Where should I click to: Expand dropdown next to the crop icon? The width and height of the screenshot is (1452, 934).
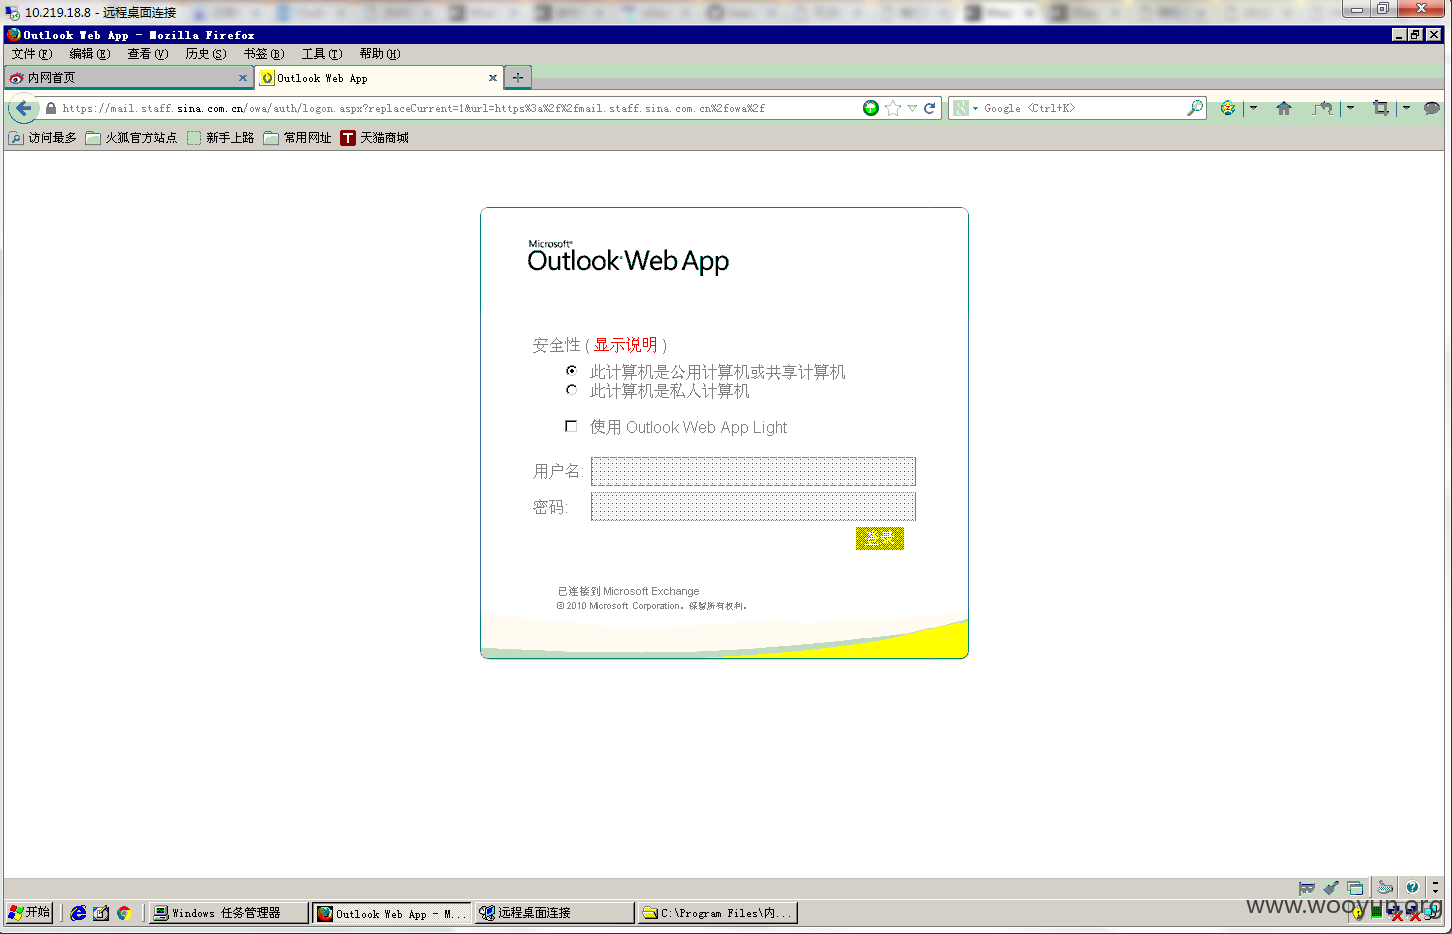1406,108
